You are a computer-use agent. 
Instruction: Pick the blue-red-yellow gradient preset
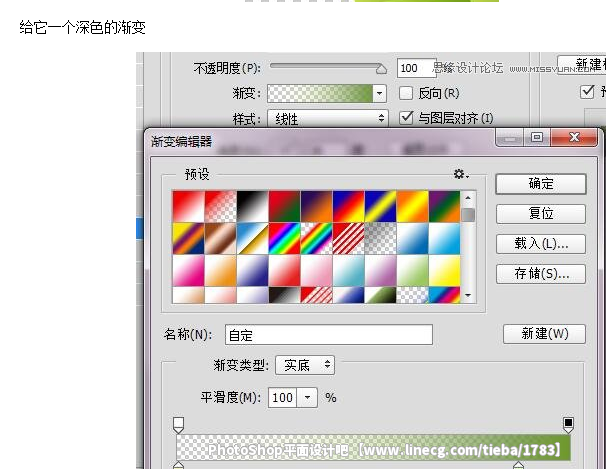[x=349, y=207]
